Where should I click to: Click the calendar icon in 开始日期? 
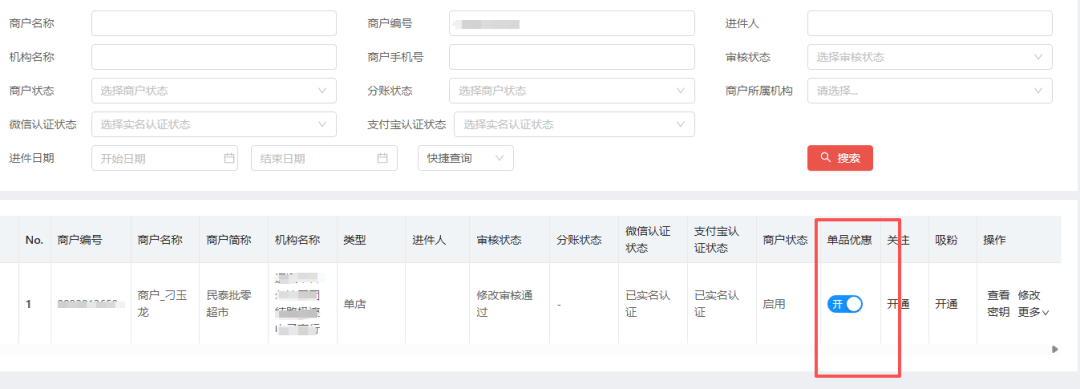click(229, 158)
